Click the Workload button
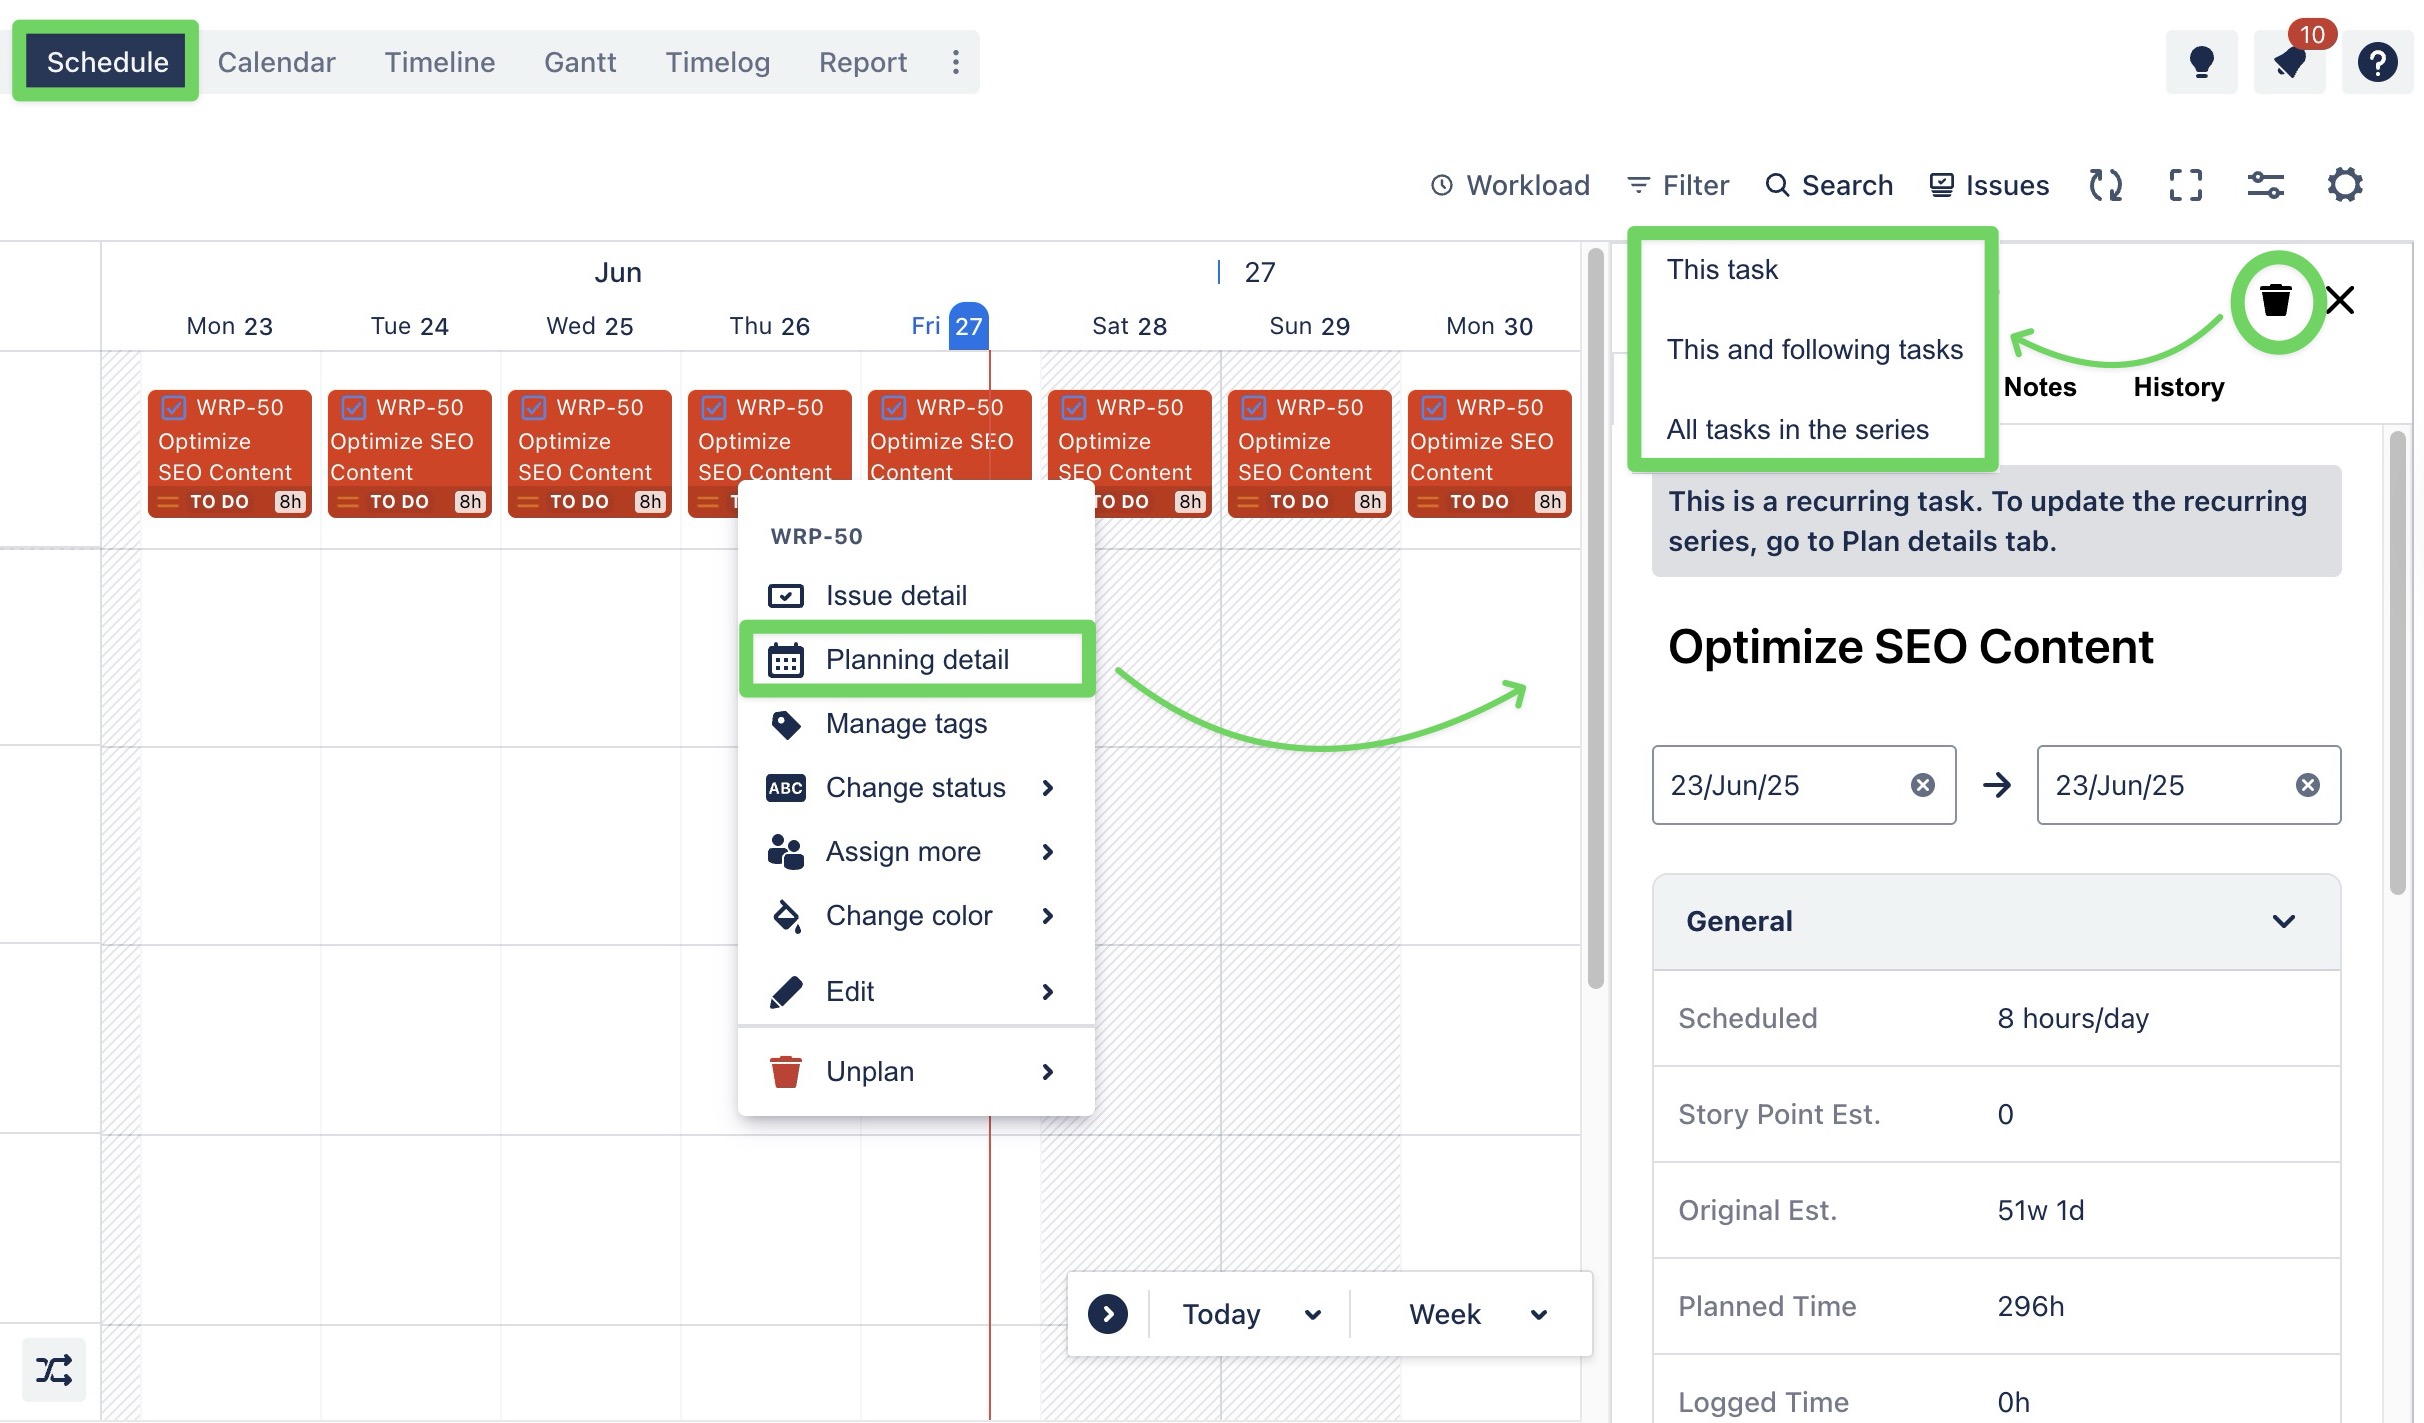This screenshot has height=1423, width=2424. point(1510,185)
